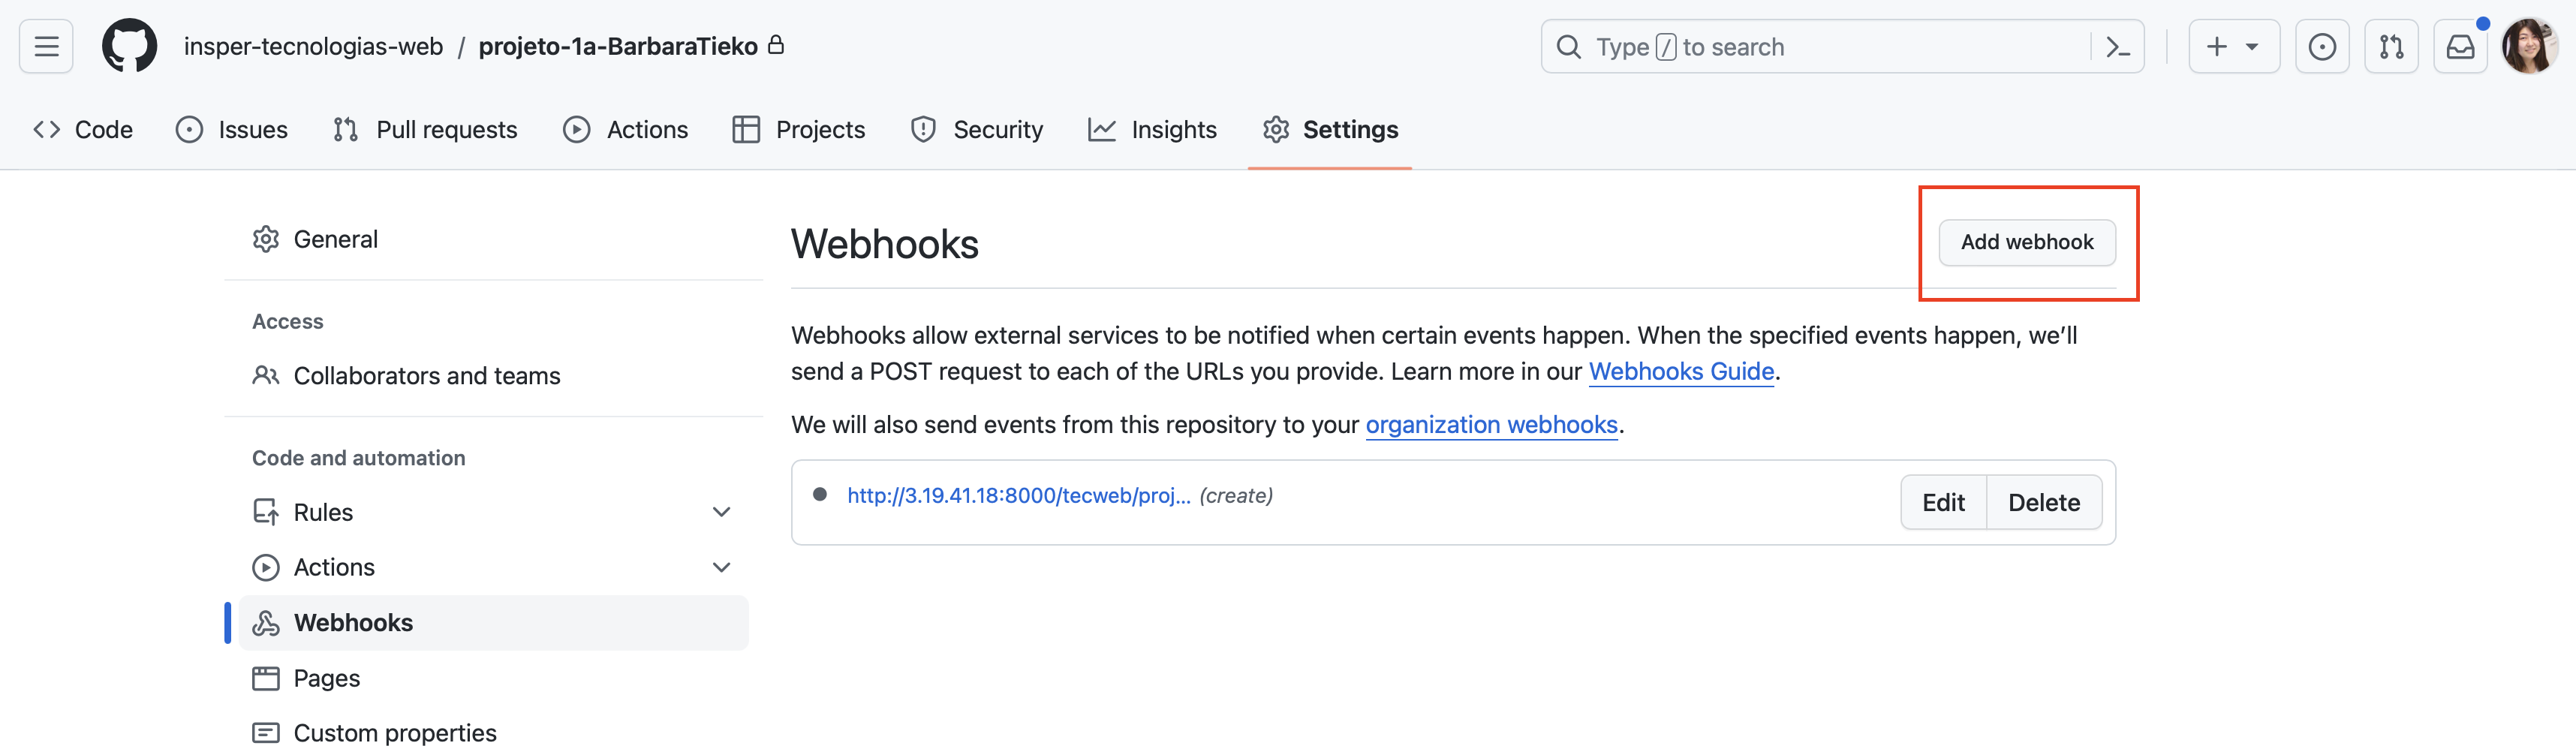Image resolution: width=2576 pixels, height=755 pixels.
Task: Expand the Rules section chevron
Action: coord(721,512)
